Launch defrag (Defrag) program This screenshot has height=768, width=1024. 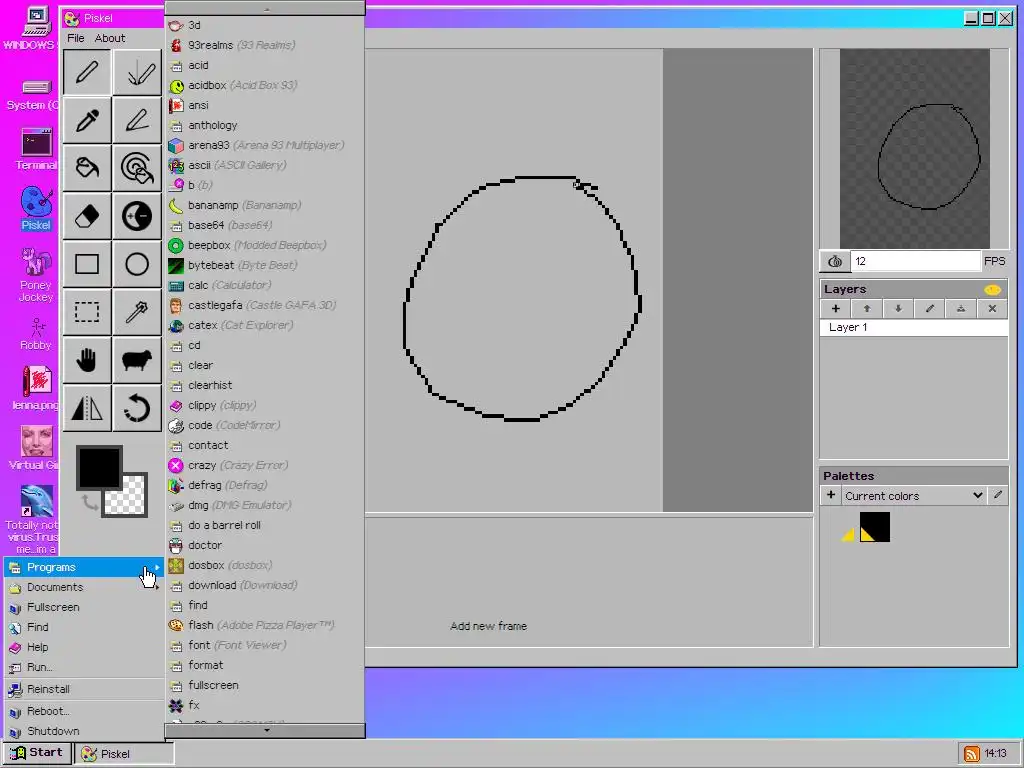coord(265,485)
